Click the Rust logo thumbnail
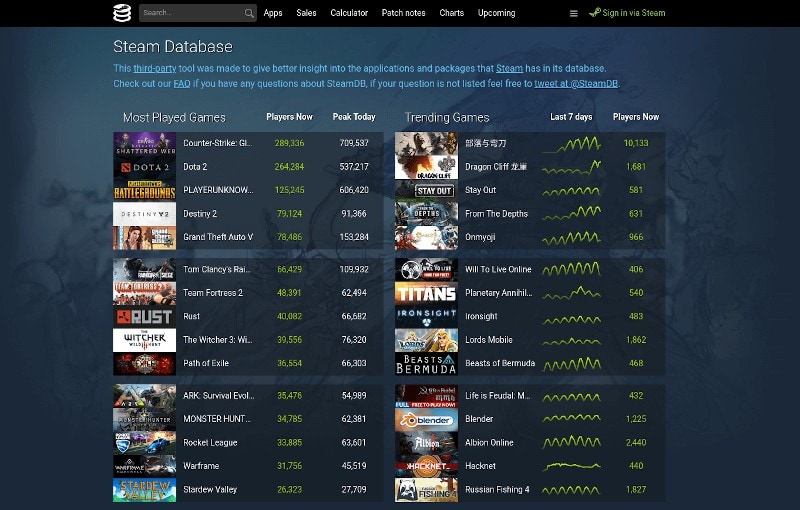The height and width of the screenshot is (510, 800). coord(144,317)
